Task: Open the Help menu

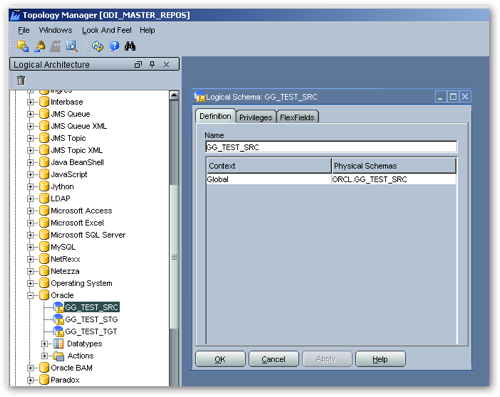Action: pos(147,30)
